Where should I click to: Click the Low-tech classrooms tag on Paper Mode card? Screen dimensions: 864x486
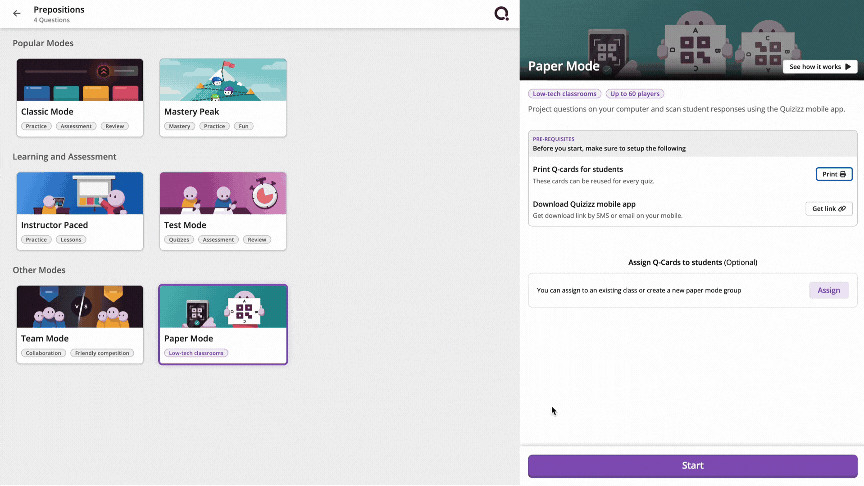point(196,353)
